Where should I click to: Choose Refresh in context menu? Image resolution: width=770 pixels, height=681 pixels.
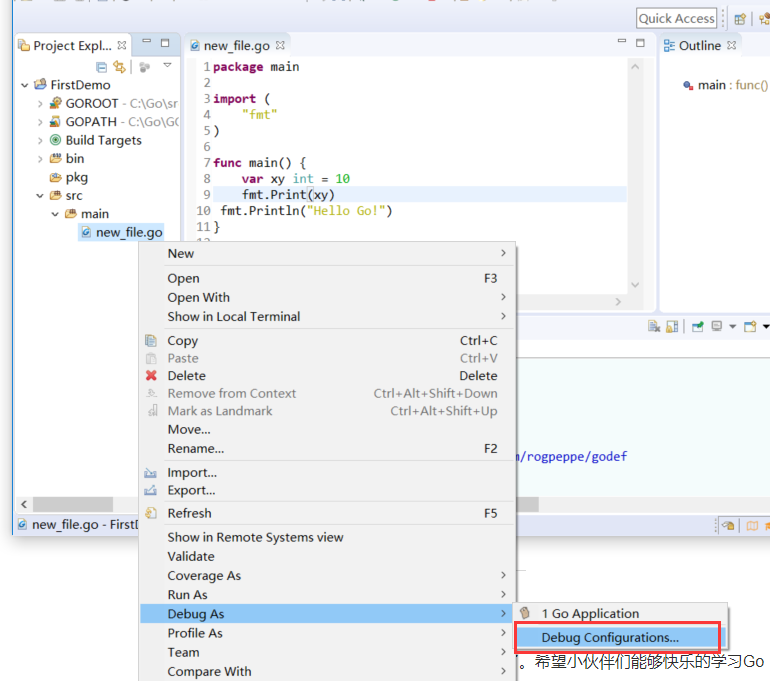click(328, 514)
